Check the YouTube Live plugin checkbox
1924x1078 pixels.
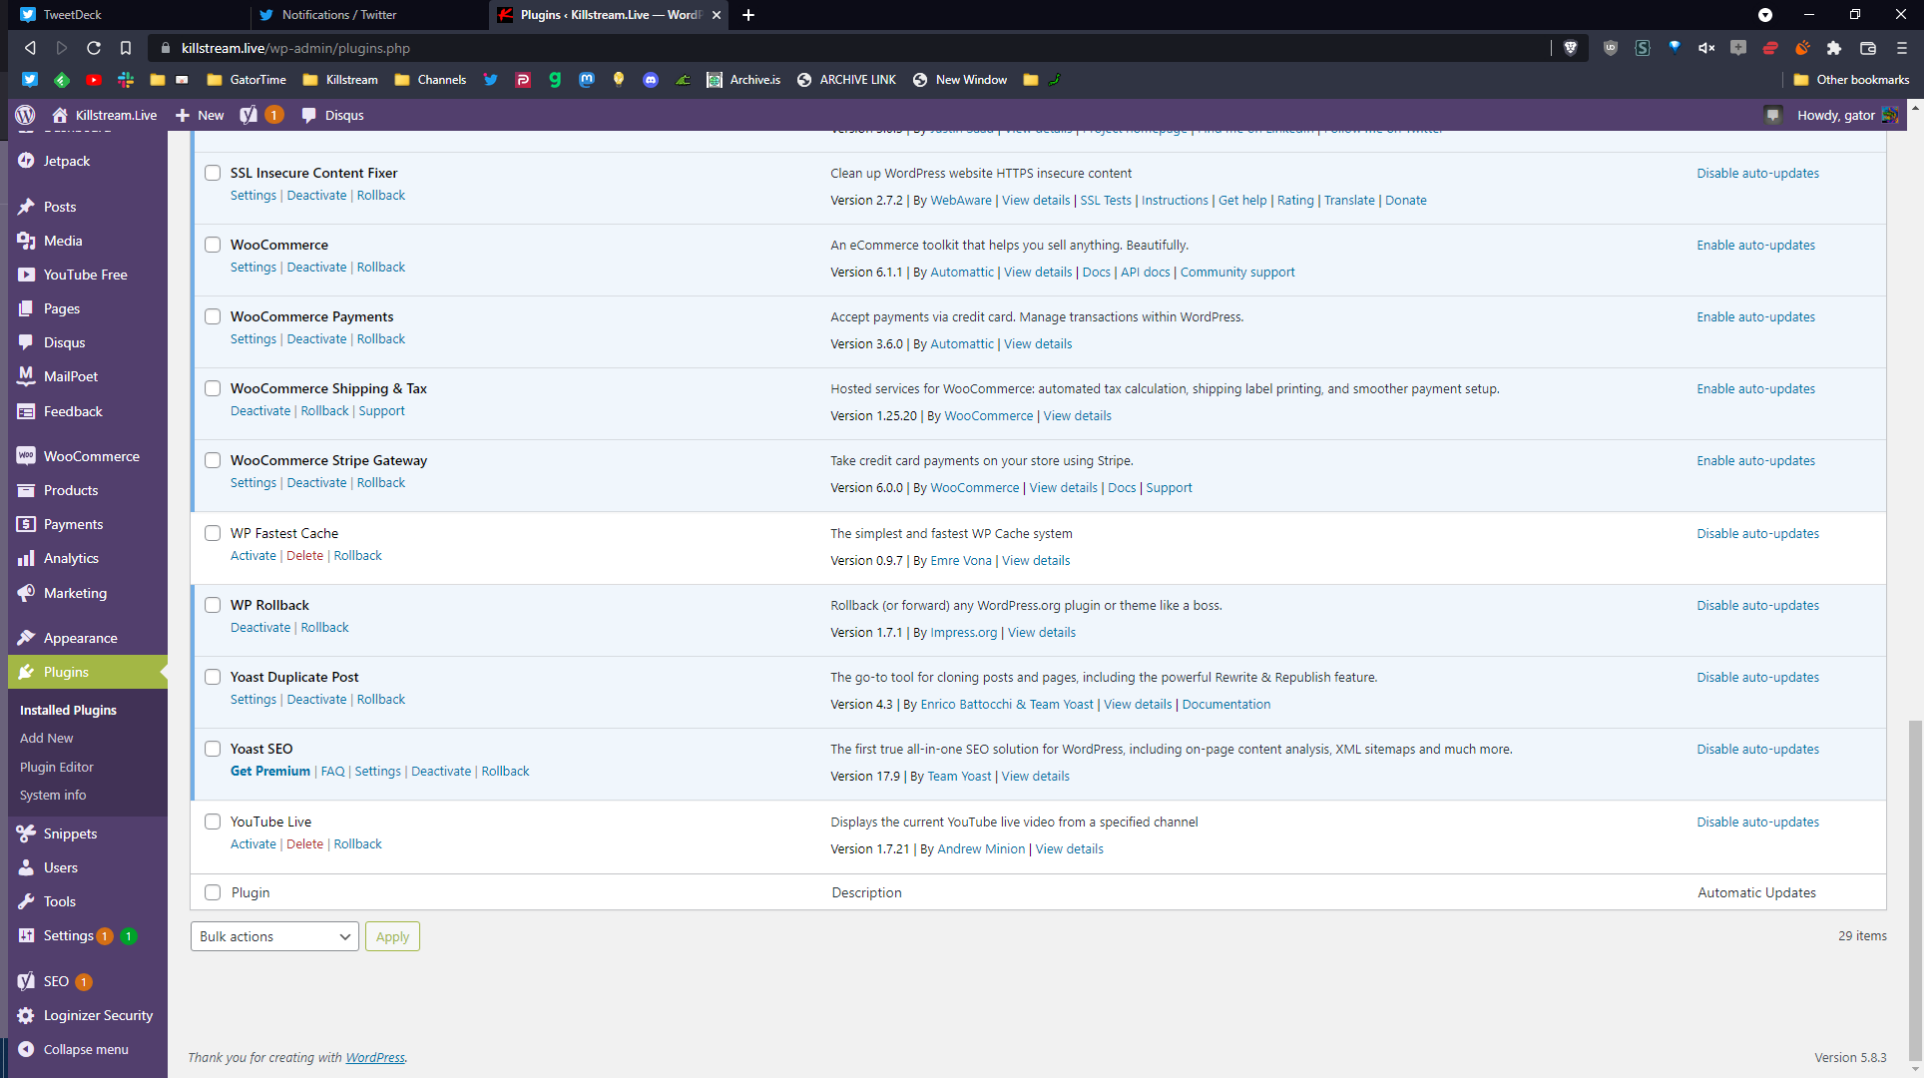212,822
